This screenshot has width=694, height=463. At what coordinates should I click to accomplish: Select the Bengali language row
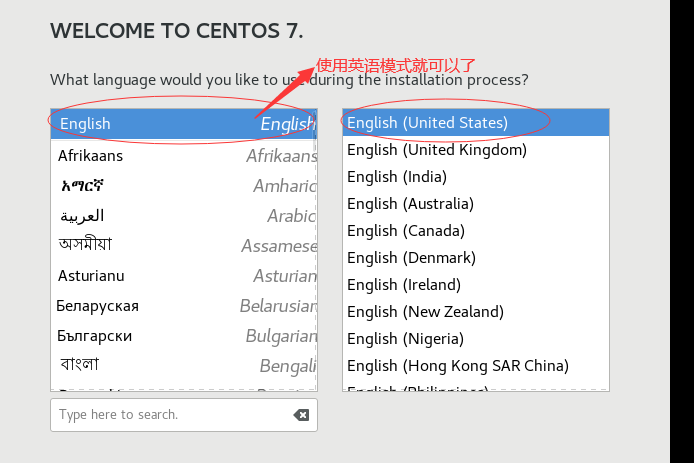click(184, 366)
